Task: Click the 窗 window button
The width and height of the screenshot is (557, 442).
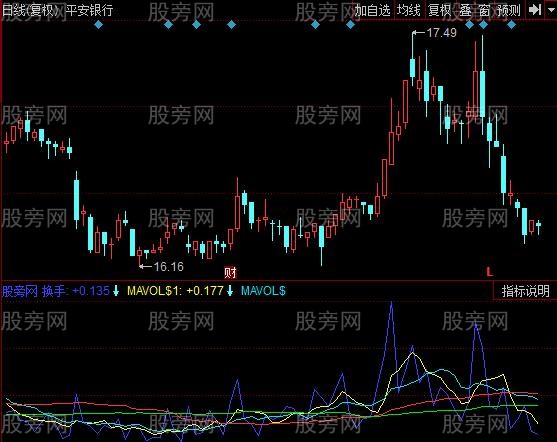Action: [485, 10]
